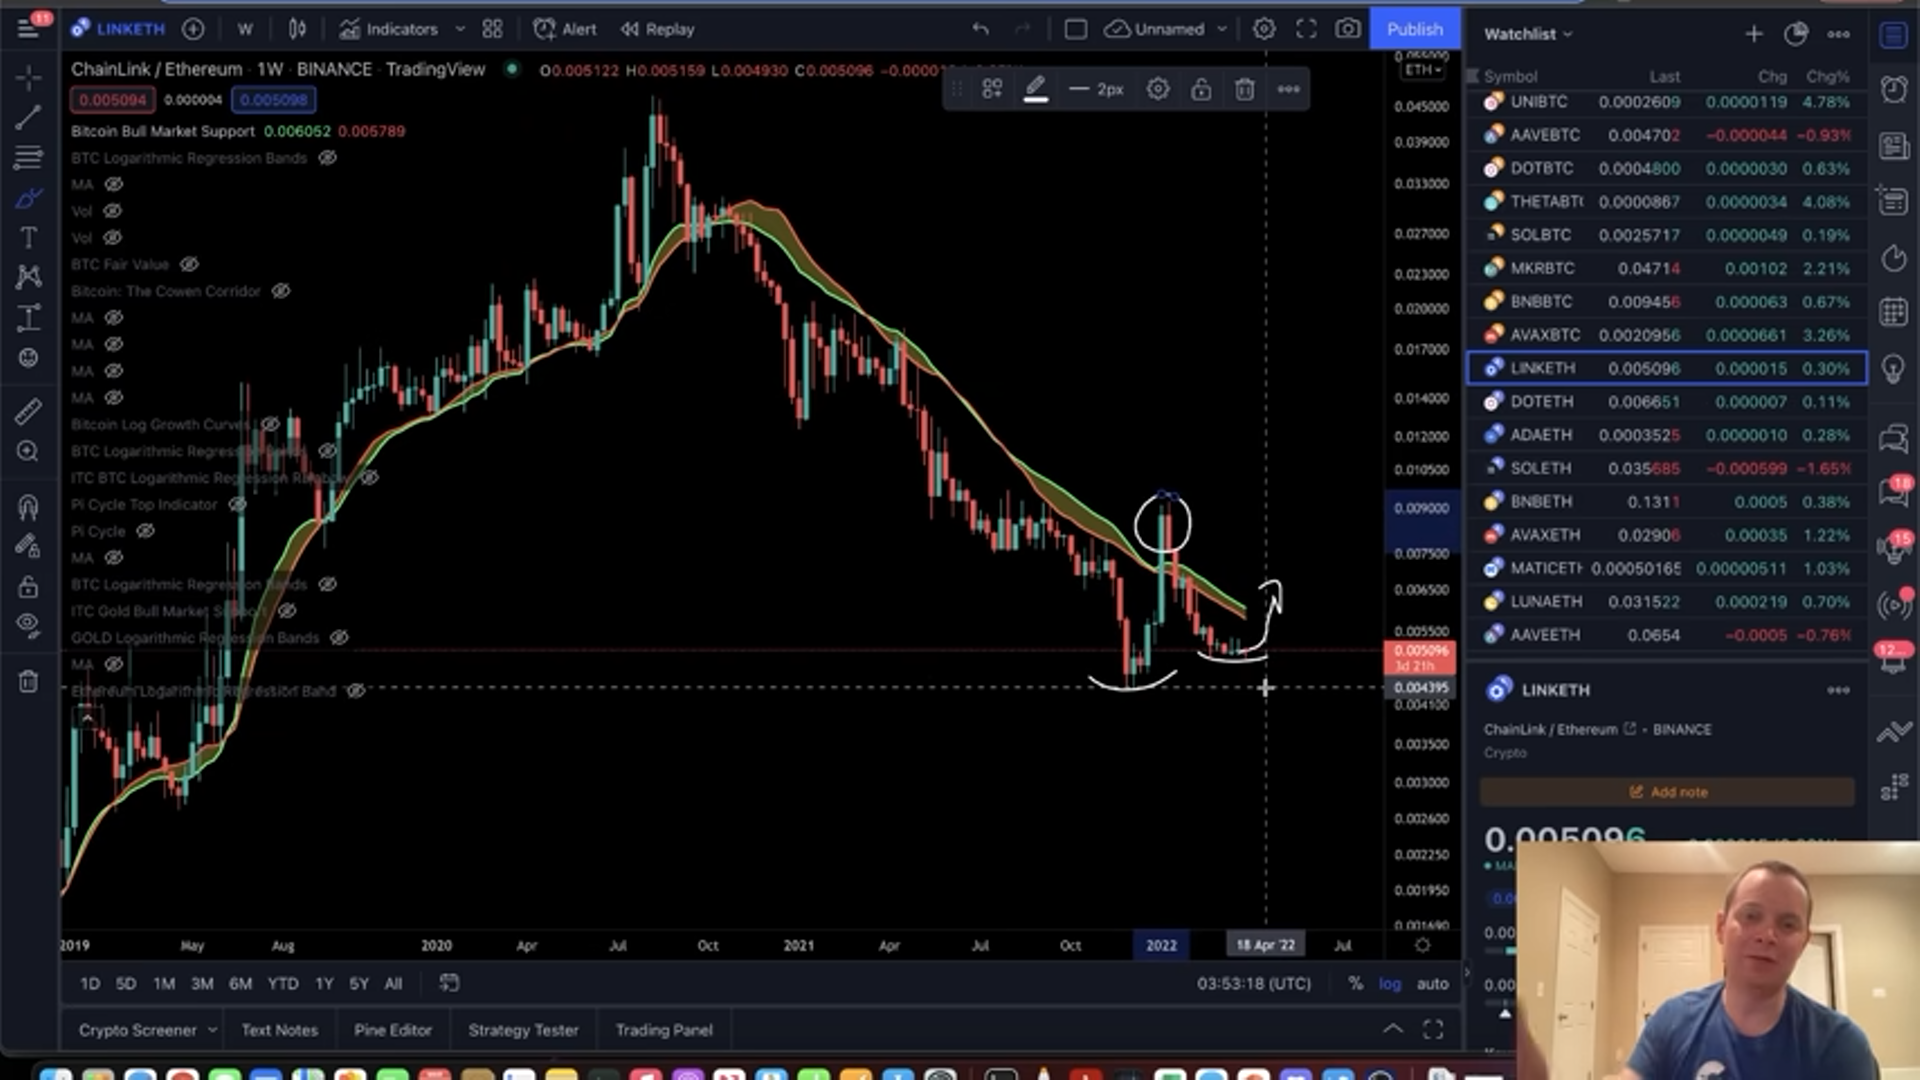1920x1080 pixels.
Task: Add a symbol to the watchlist
Action: pyautogui.click(x=1754, y=34)
